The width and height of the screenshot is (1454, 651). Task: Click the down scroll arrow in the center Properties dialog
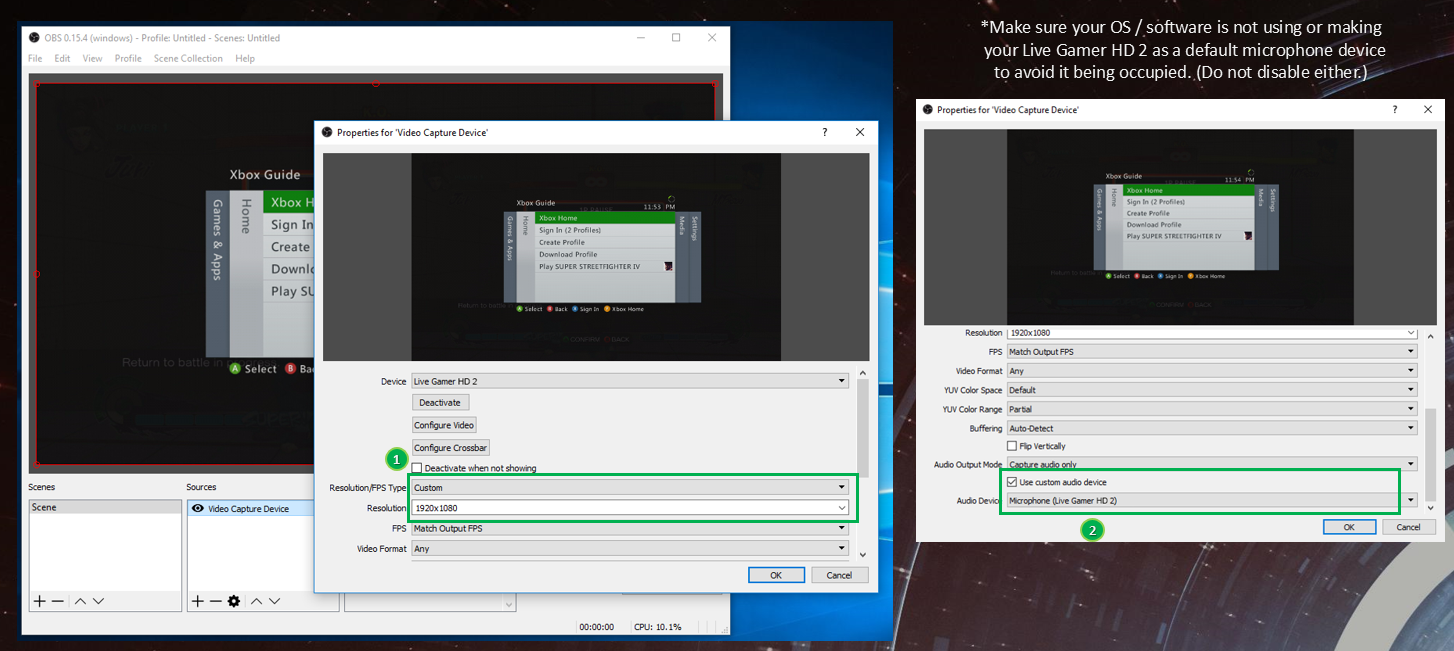863,554
